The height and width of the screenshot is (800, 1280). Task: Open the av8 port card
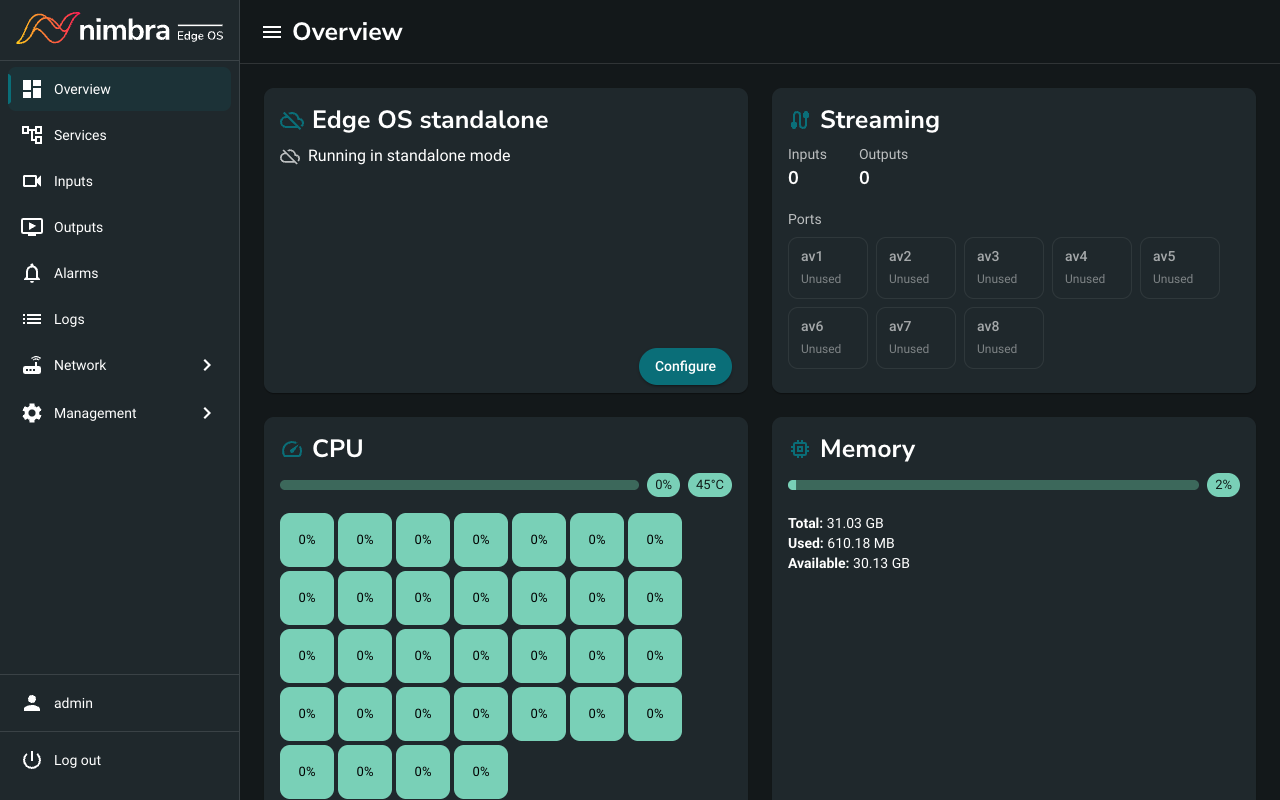click(1004, 338)
